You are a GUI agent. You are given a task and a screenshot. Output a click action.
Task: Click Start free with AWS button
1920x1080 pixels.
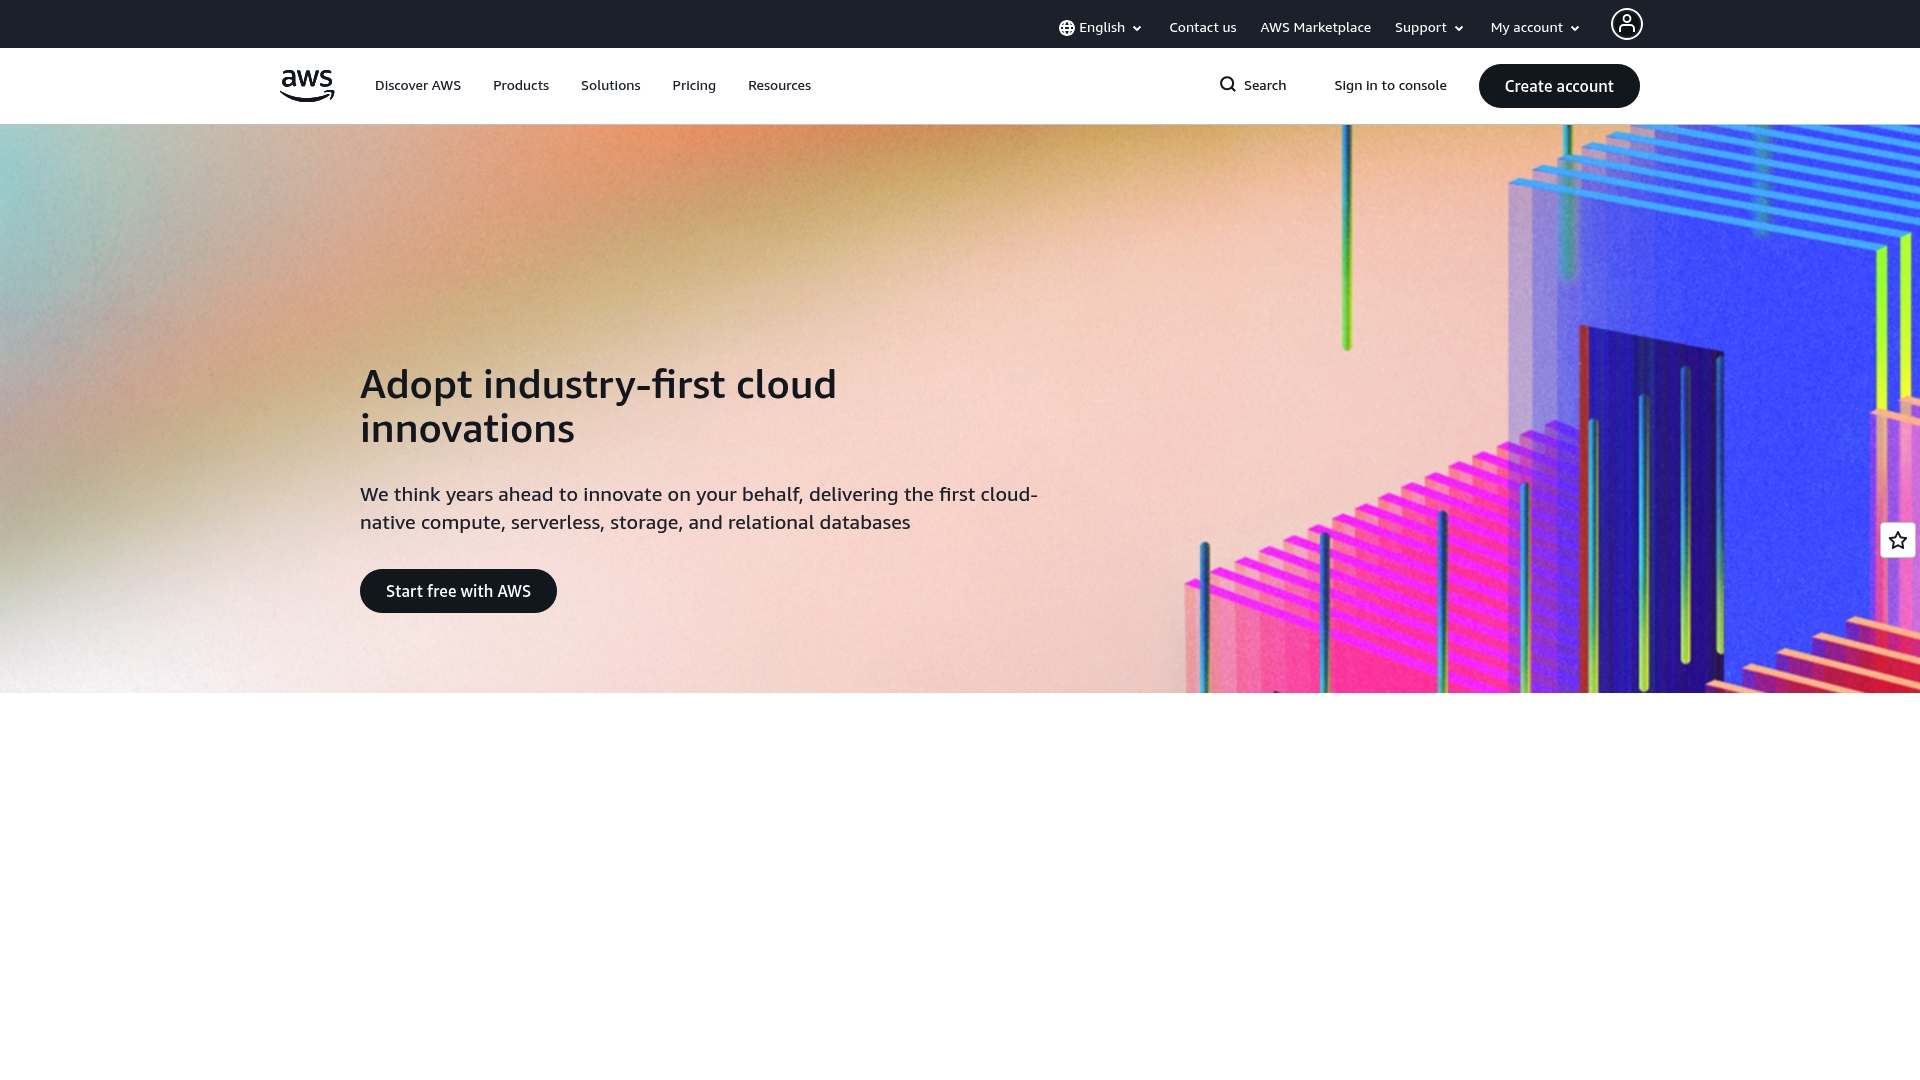(x=458, y=591)
